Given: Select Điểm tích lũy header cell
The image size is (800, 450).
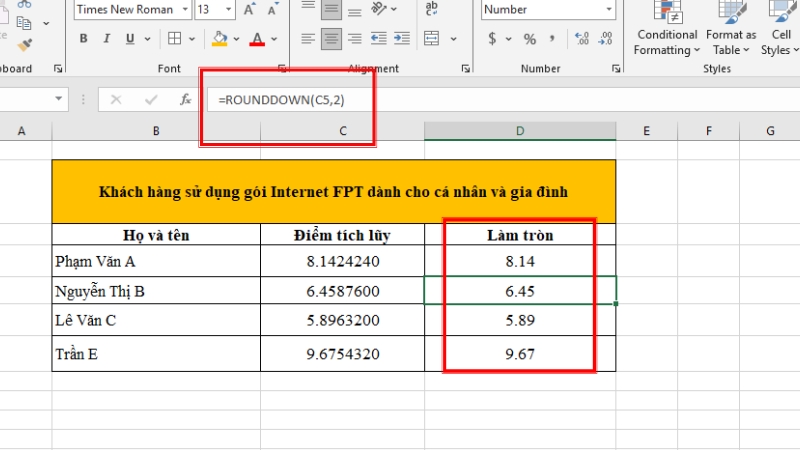Looking at the screenshot, I should [x=342, y=235].
